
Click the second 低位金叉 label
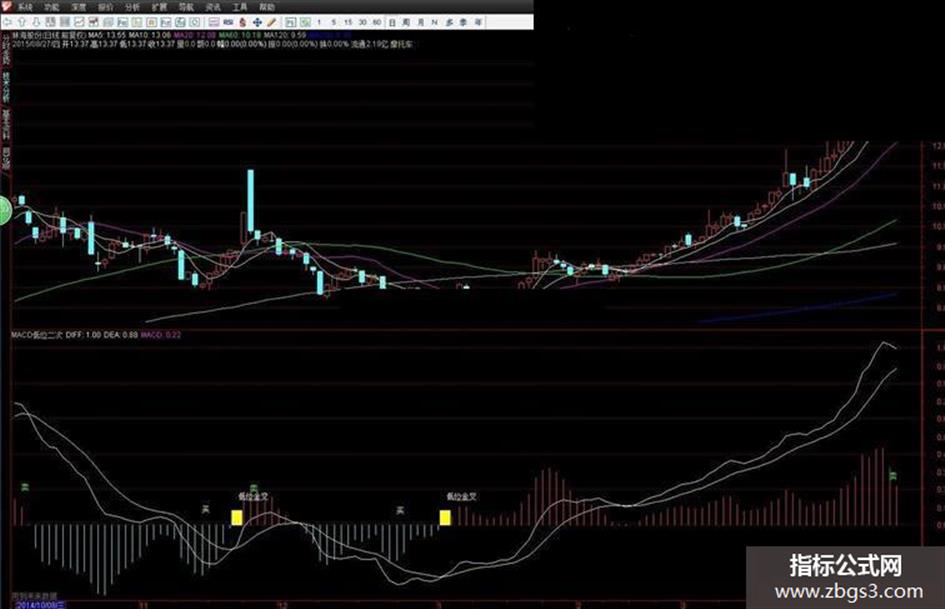pyautogui.click(x=462, y=497)
